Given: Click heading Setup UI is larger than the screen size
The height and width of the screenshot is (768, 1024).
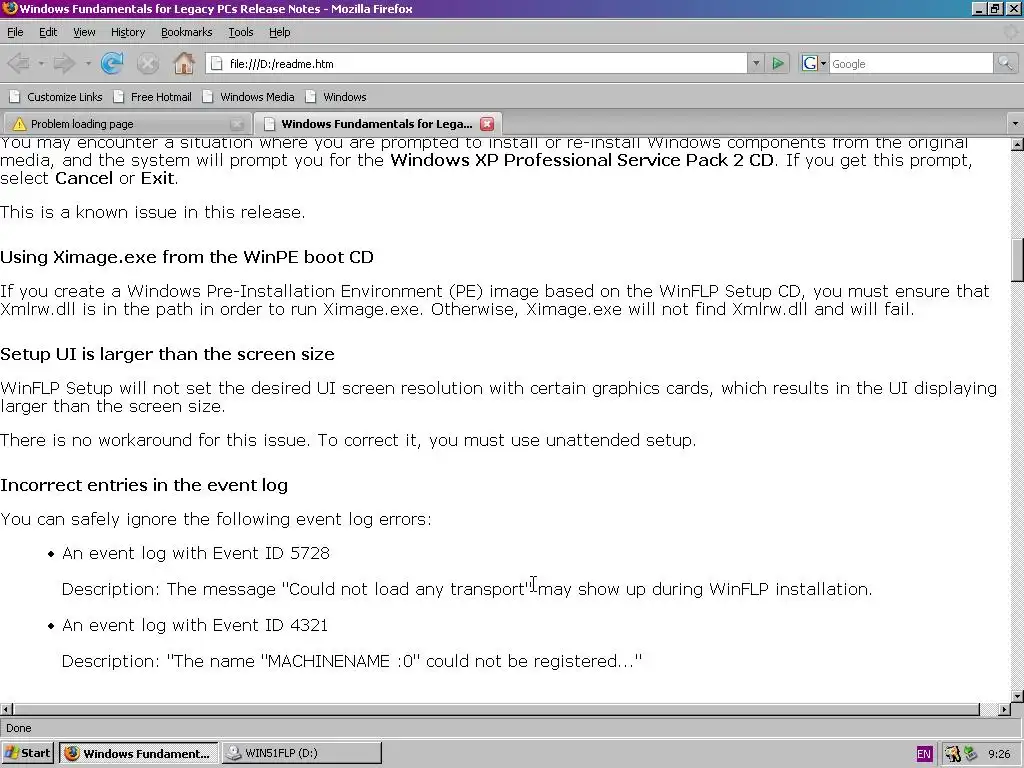Looking at the screenshot, I should (x=167, y=354).
